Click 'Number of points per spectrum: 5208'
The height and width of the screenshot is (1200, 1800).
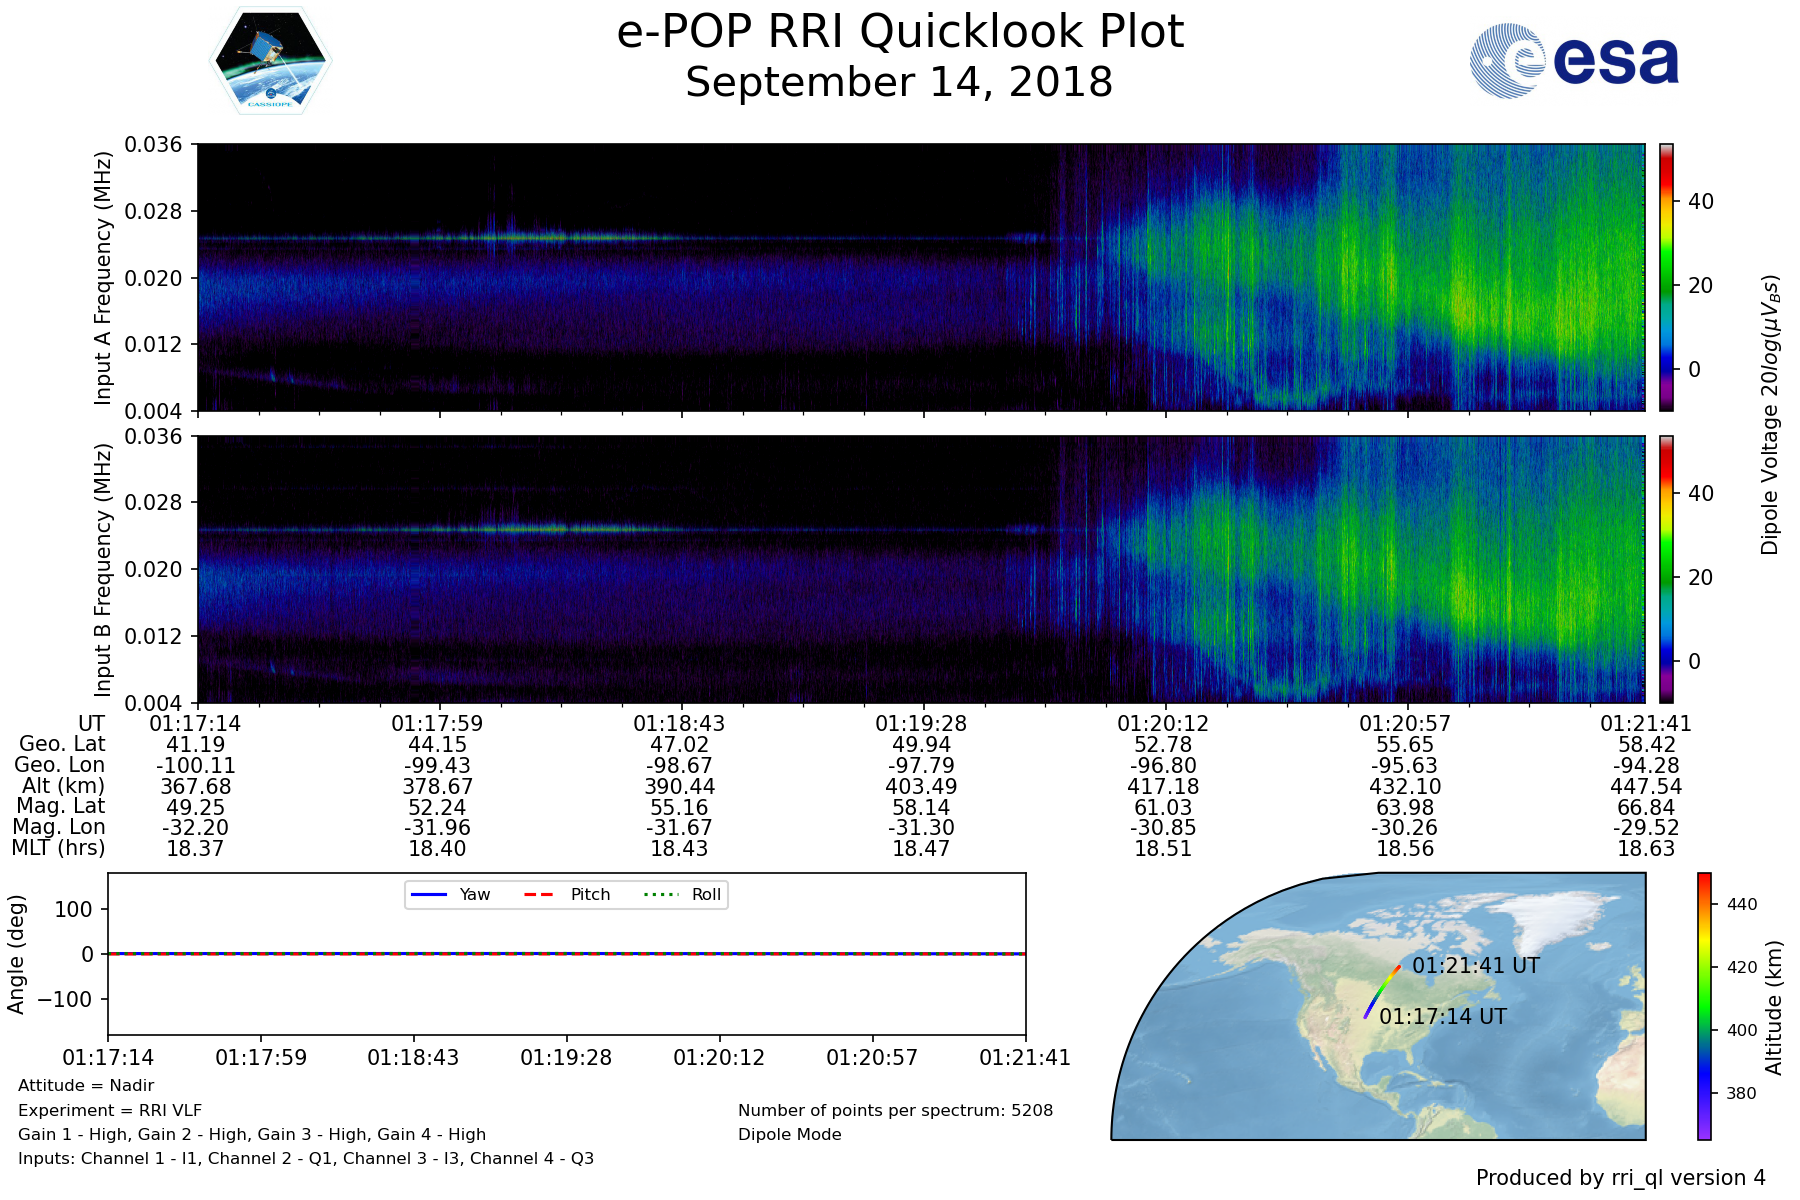pos(895,1110)
